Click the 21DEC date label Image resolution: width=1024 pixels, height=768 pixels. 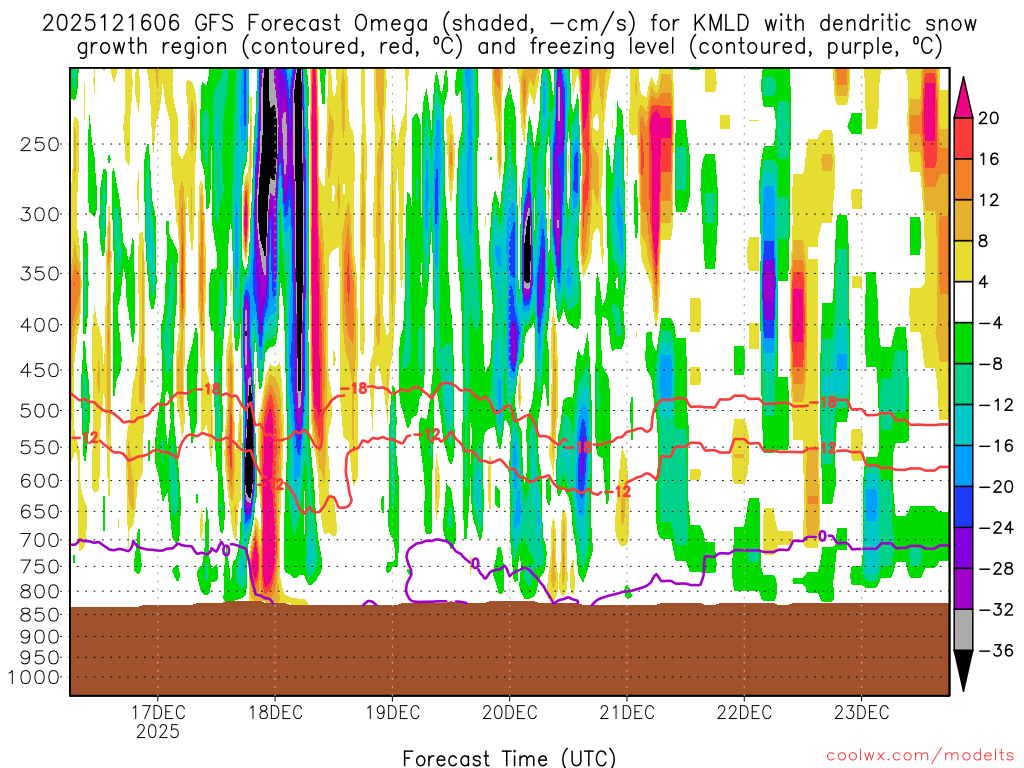click(x=627, y=712)
